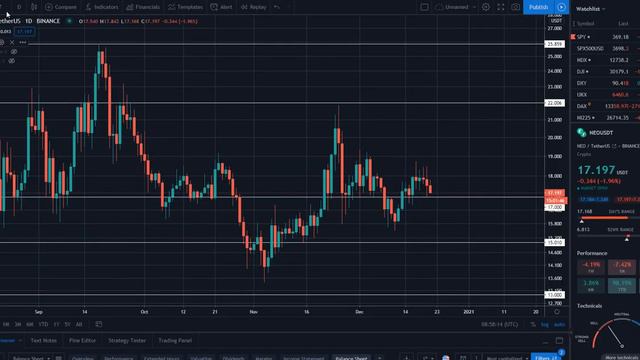Open the Unnamed layout cloud-save dropdown

(x=456, y=7)
